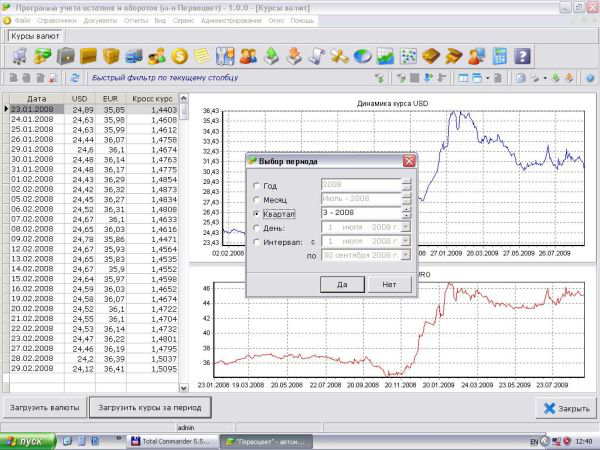Click the table scrollbar up arrow
600x450 pixels.
point(184,98)
